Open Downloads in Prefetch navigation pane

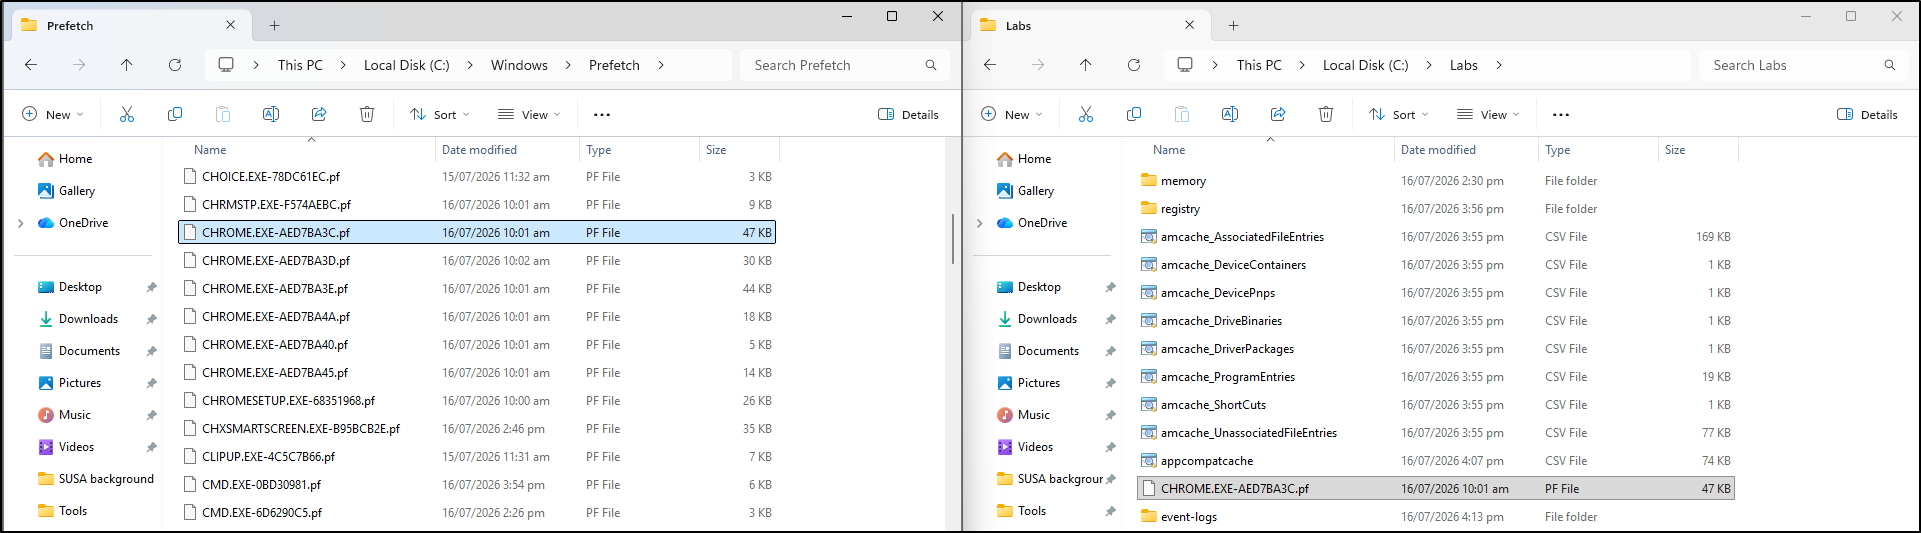point(88,319)
